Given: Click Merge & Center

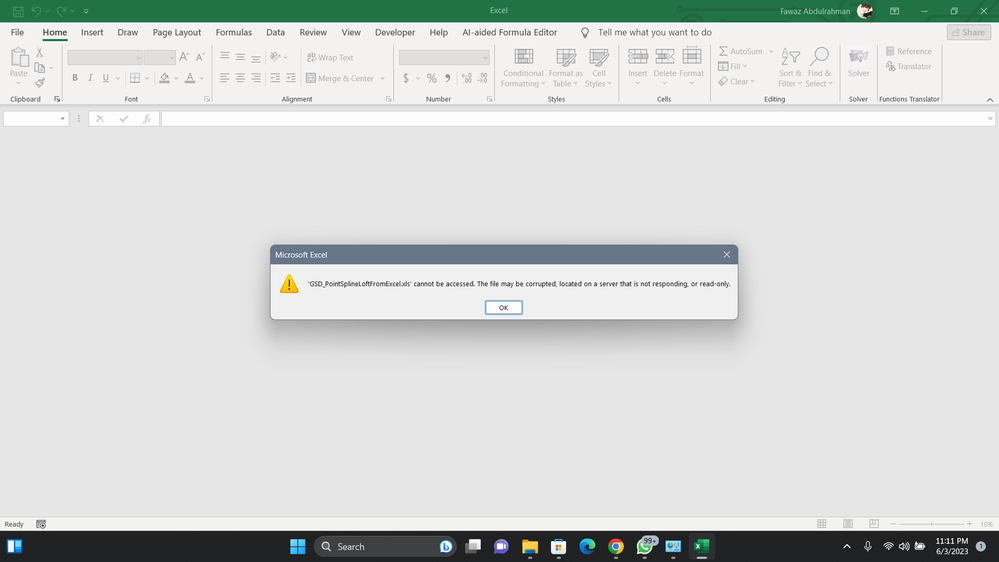Looking at the screenshot, I should 341,78.
